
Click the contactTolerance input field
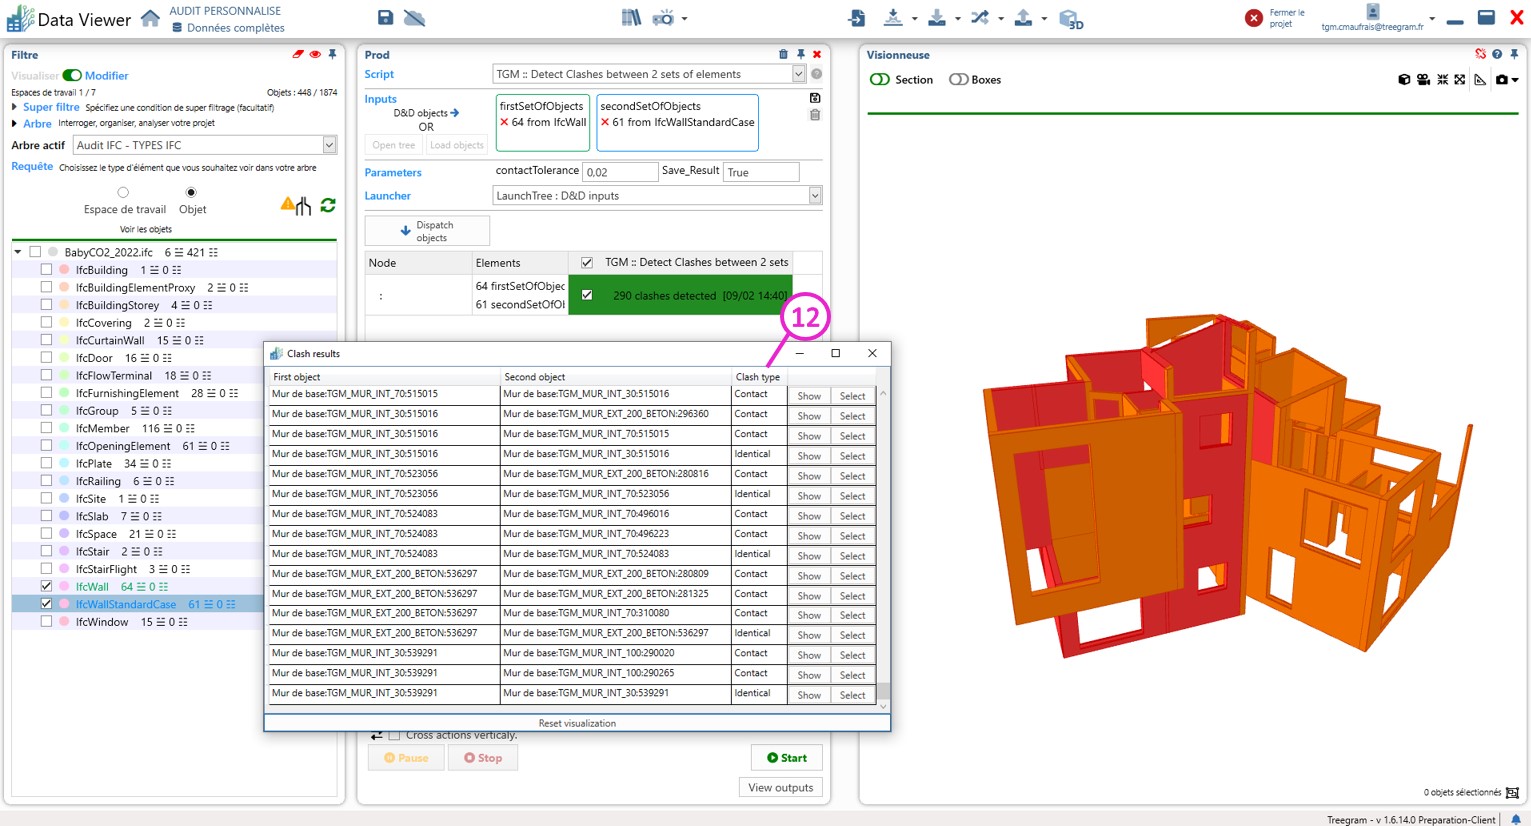coord(619,172)
